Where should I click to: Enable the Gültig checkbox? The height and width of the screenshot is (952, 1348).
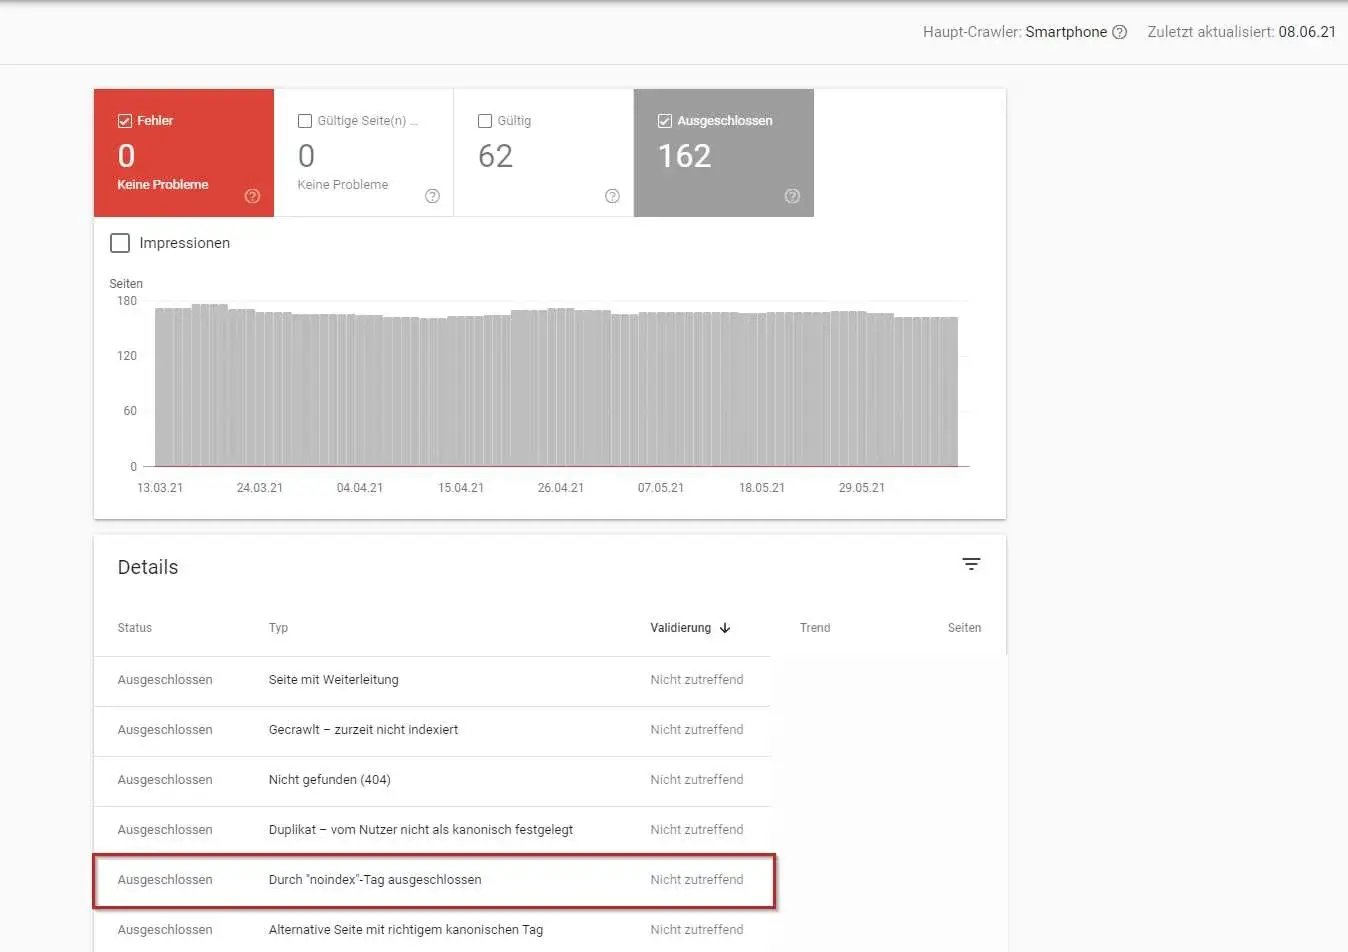pyautogui.click(x=485, y=121)
